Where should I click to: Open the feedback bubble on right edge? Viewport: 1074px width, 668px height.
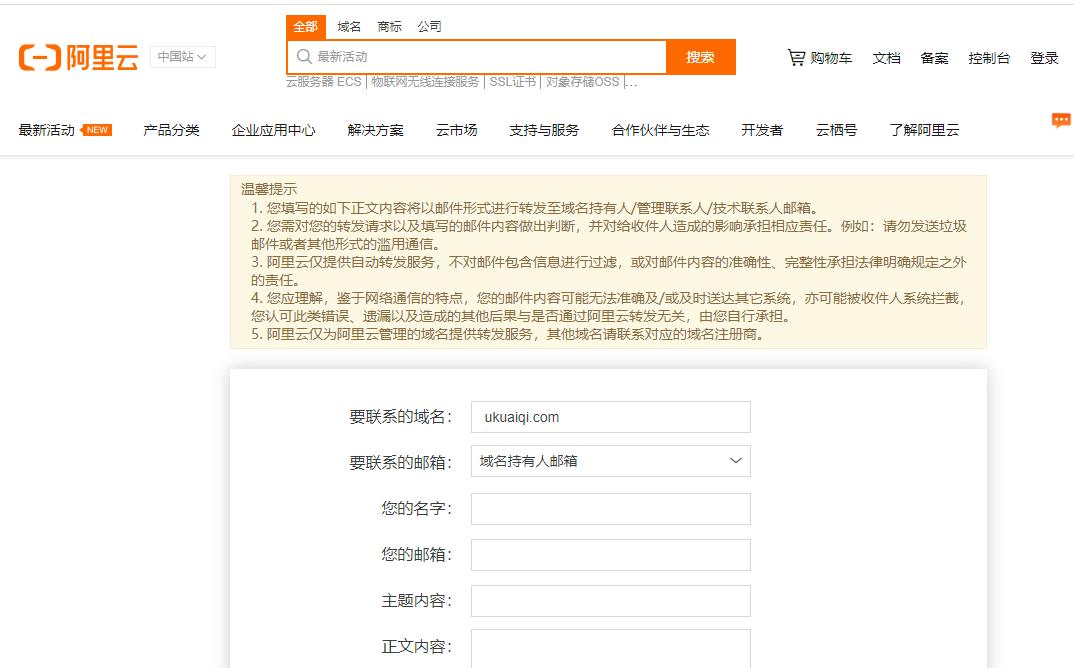pyautogui.click(x=1062, y=120)
